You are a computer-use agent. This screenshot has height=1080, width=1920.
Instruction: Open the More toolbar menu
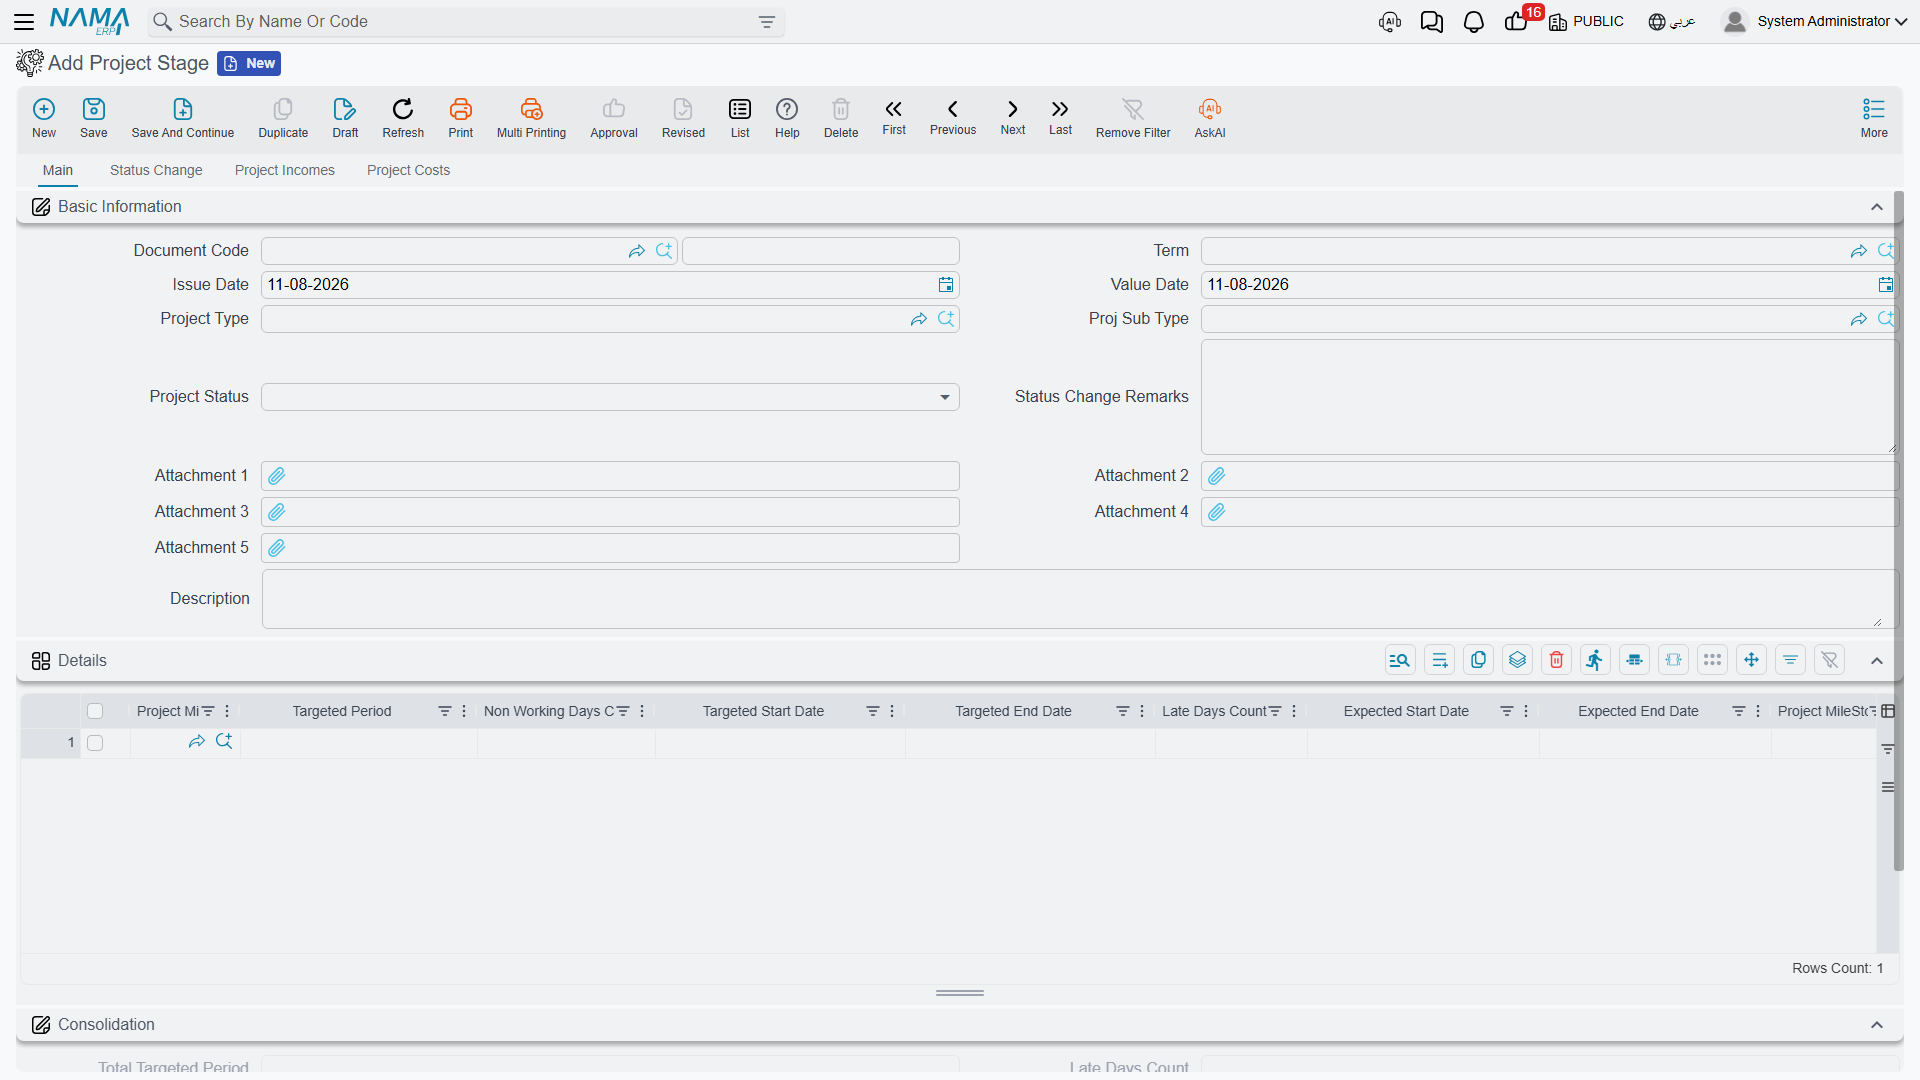(x=1874, y=118)
